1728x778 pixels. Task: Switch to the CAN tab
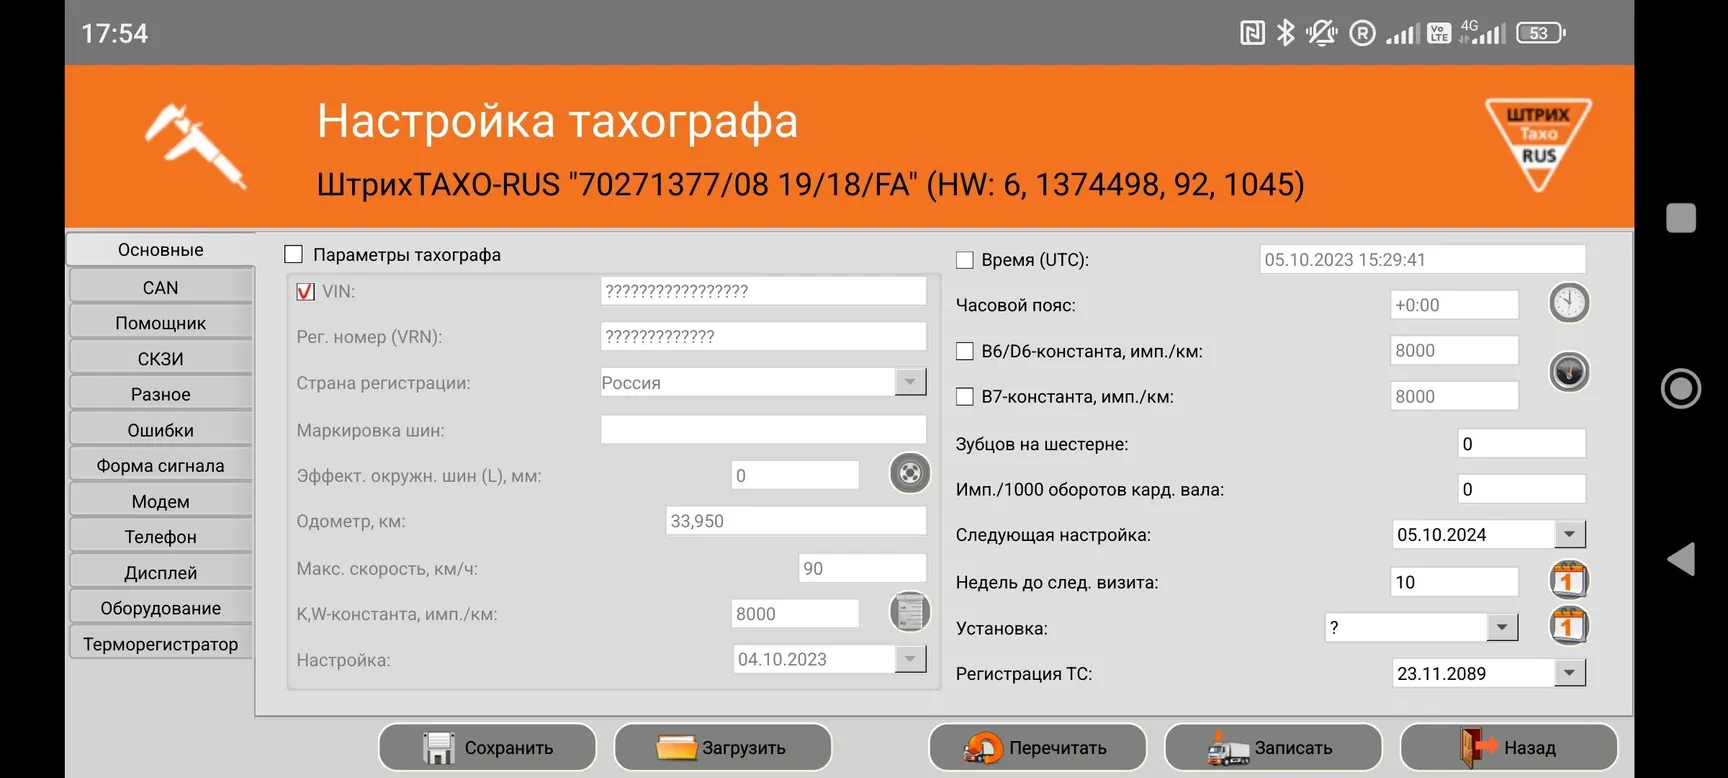coord(160,288)
